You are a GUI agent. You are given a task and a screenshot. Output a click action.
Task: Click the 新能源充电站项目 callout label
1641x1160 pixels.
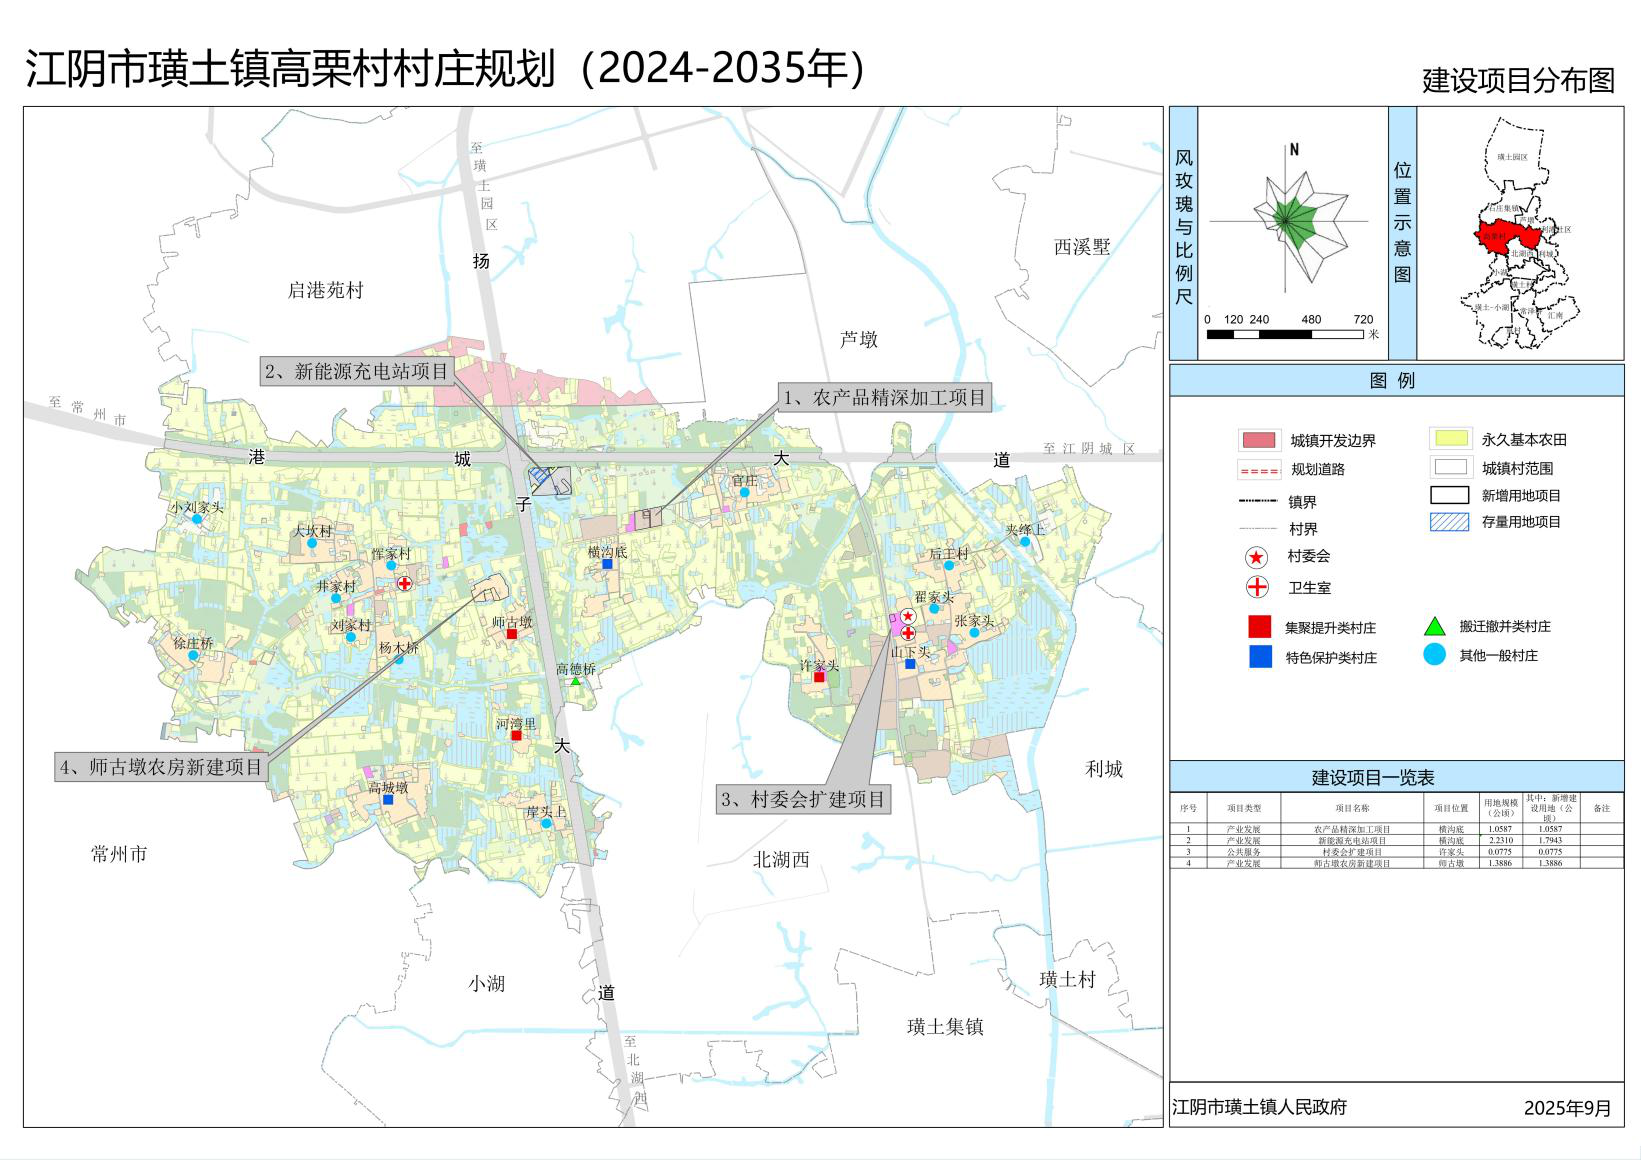click(357, 372)
